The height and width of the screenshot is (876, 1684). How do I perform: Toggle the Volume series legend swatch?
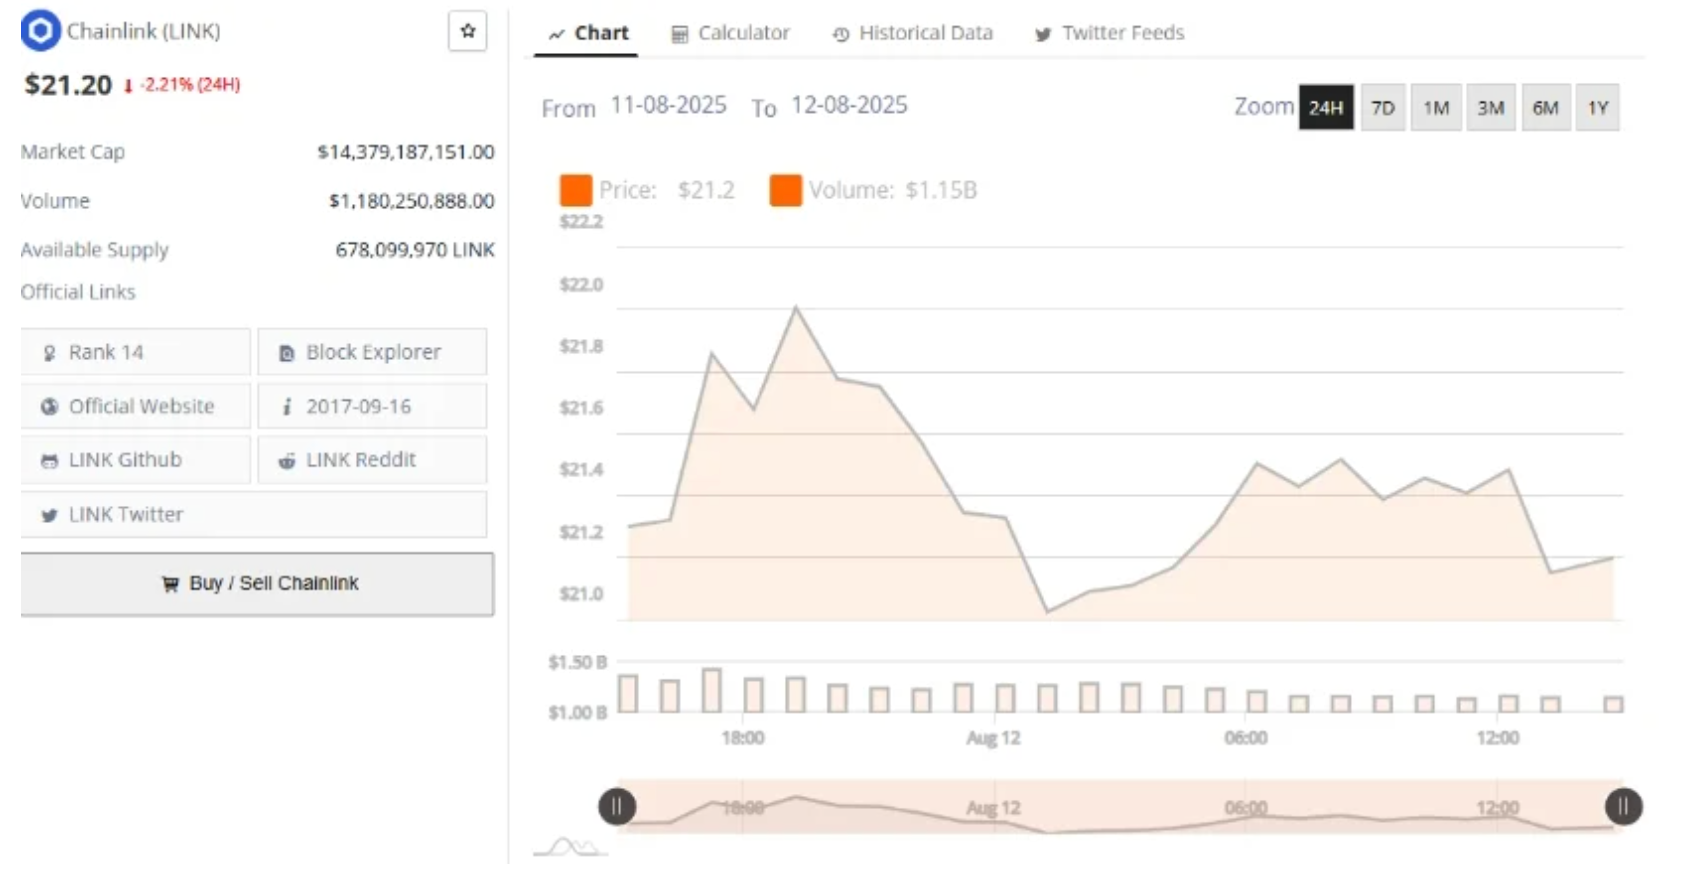pos(785,190)
